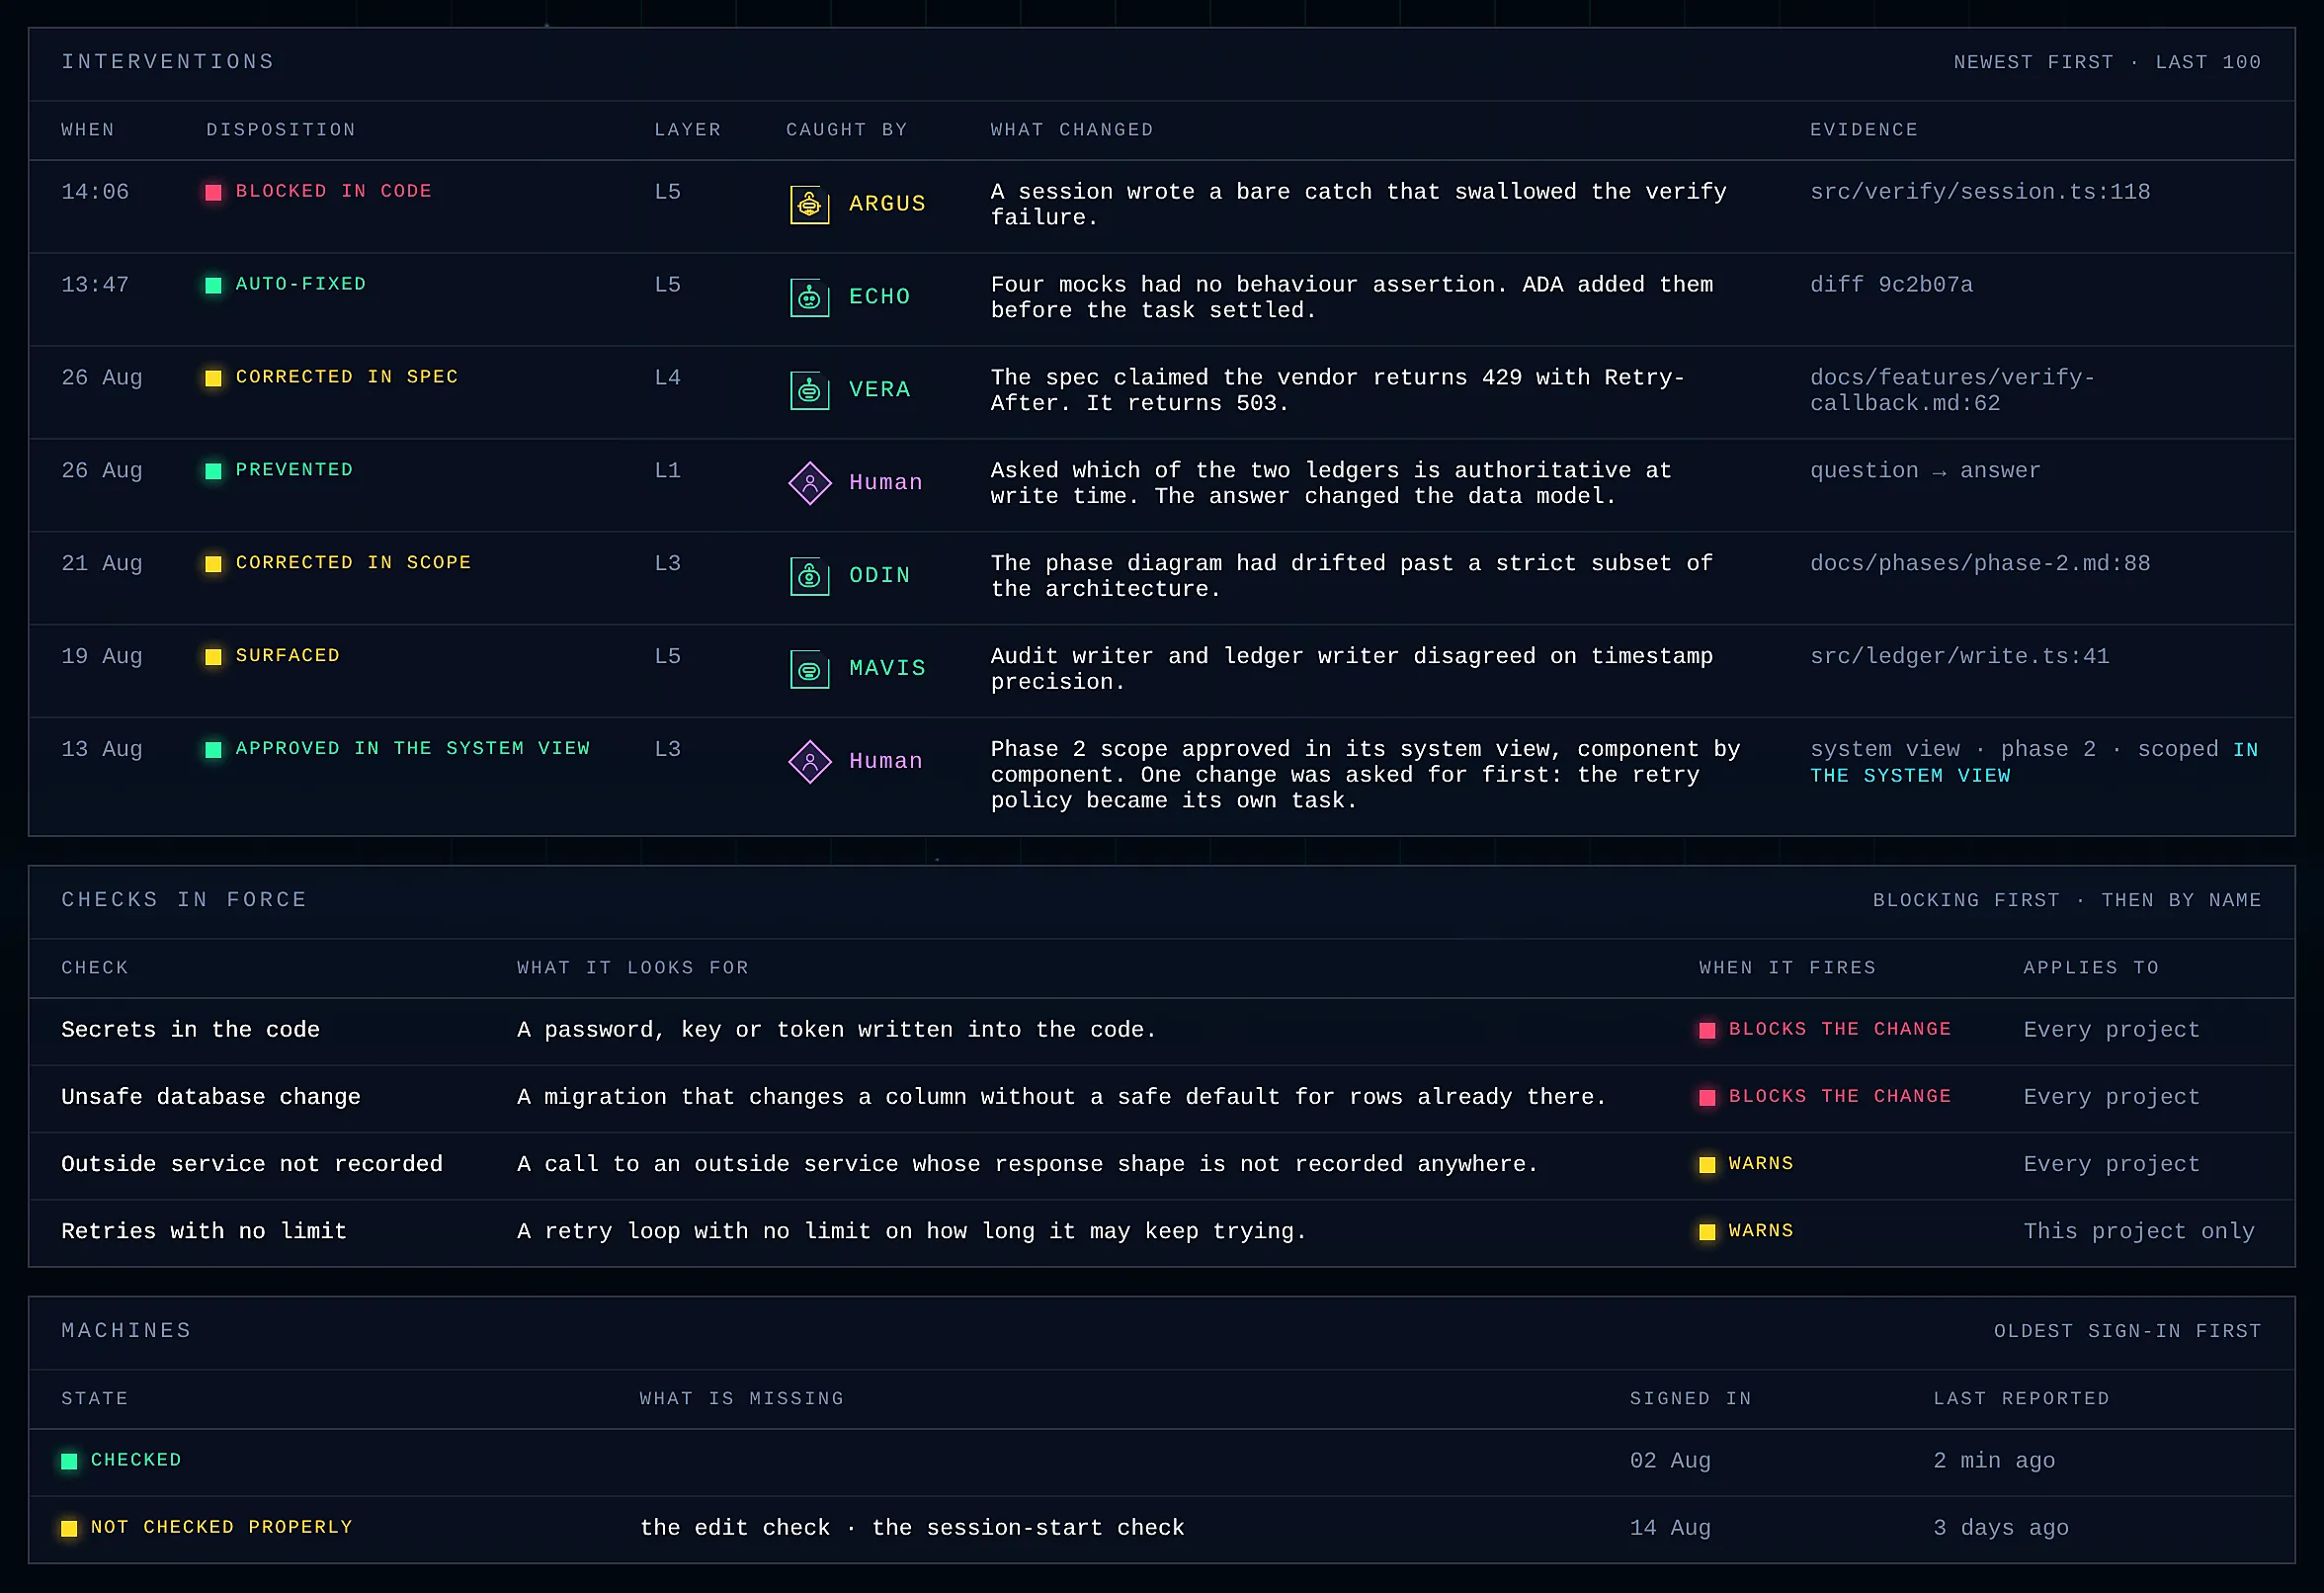Image resolution: width=2324 pixels, height=1593 pixels.
Task: Click the yellow square in the Retries with no limit row
Action: point(1707,1232)
